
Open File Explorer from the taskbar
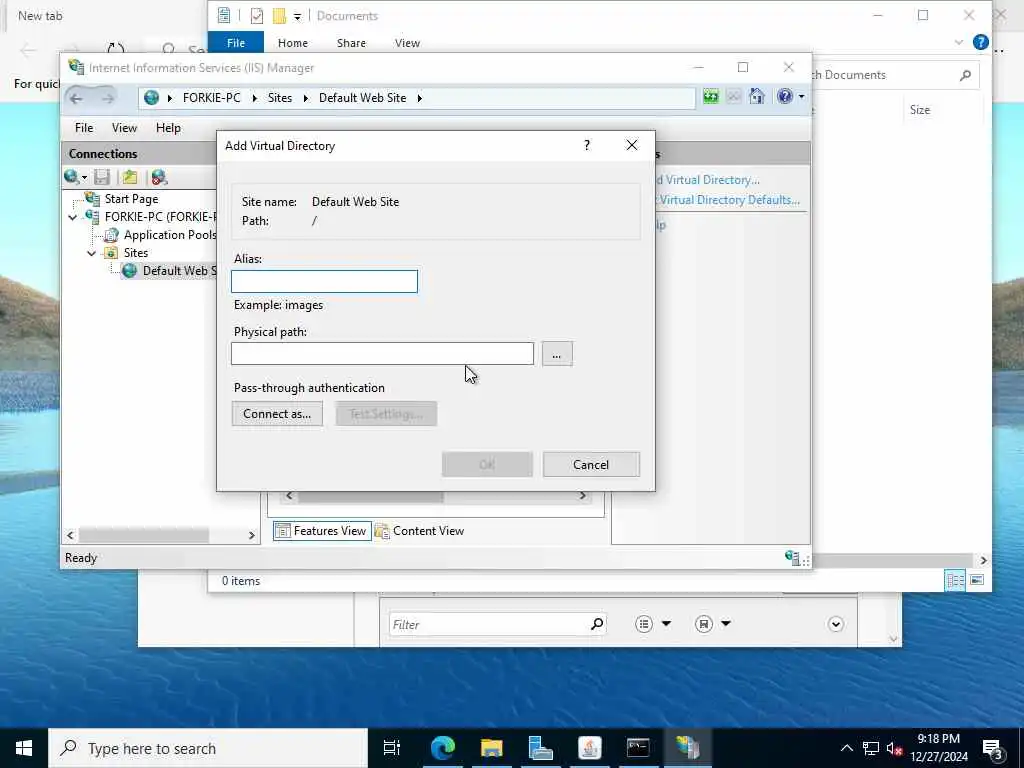[491, 748]
